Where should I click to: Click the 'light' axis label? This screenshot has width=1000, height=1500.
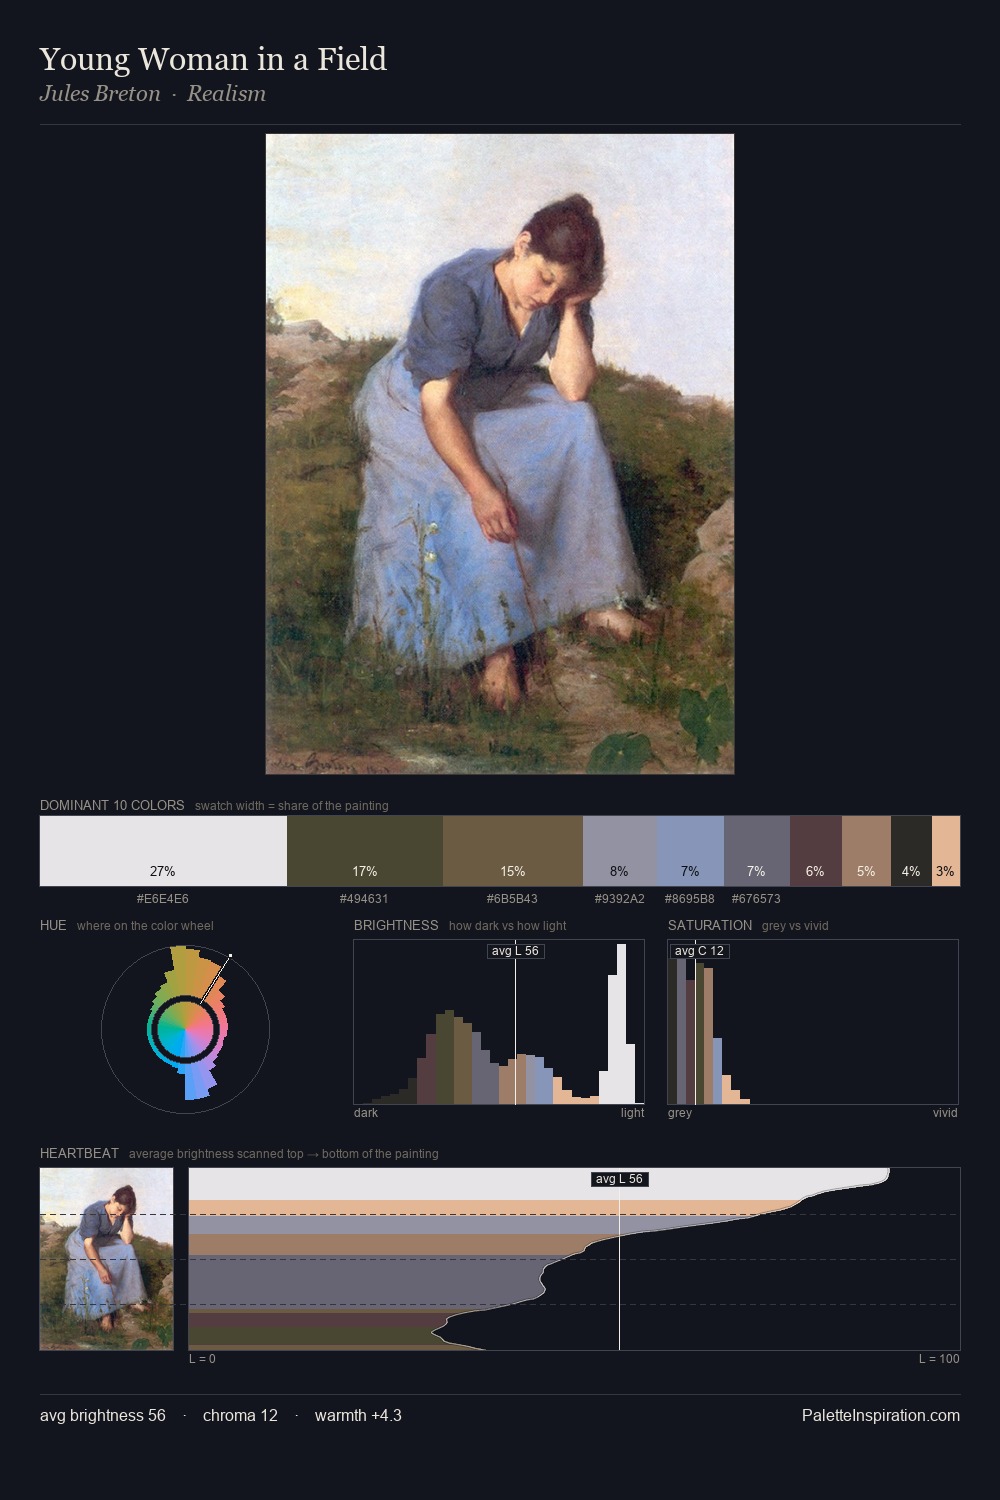tap(632, 1113)
